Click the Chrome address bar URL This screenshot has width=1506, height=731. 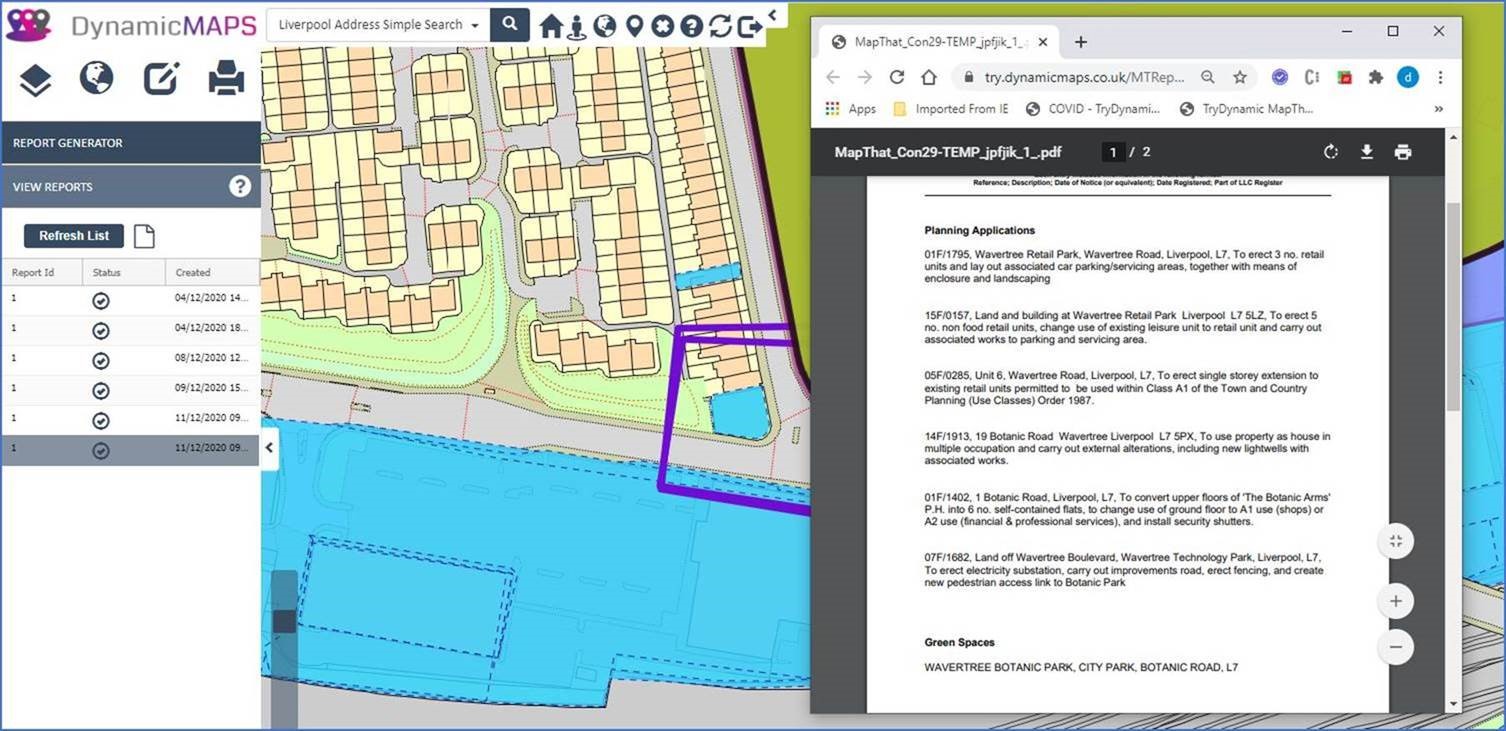click(1083, 77)
